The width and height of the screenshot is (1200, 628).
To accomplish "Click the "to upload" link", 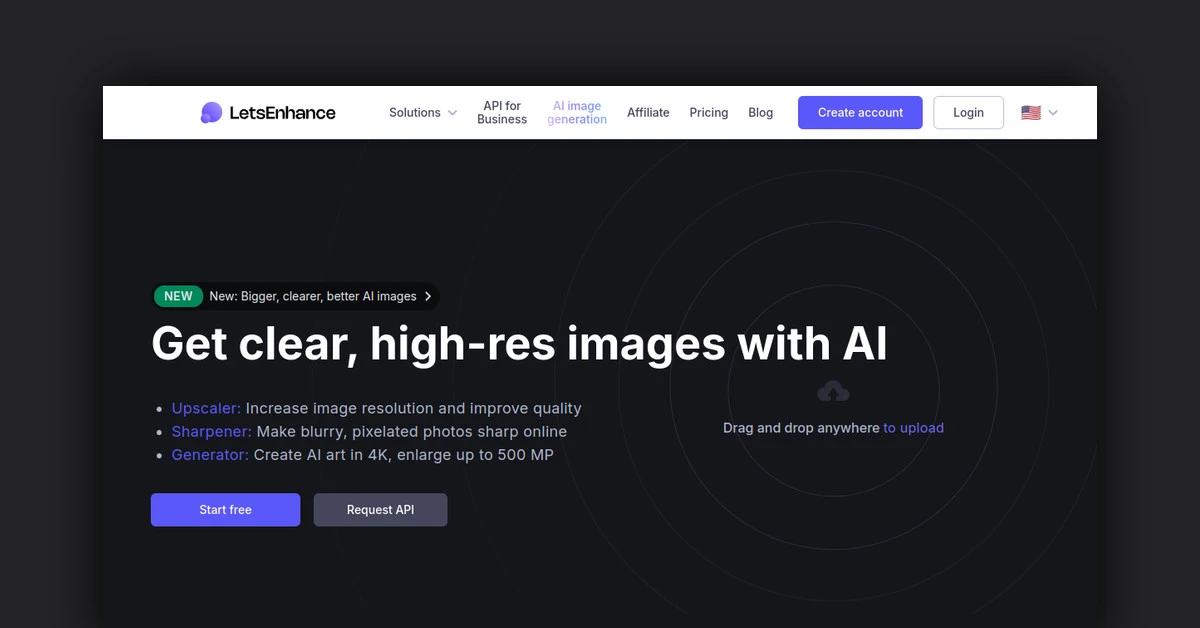I will (x=913, y=428).
